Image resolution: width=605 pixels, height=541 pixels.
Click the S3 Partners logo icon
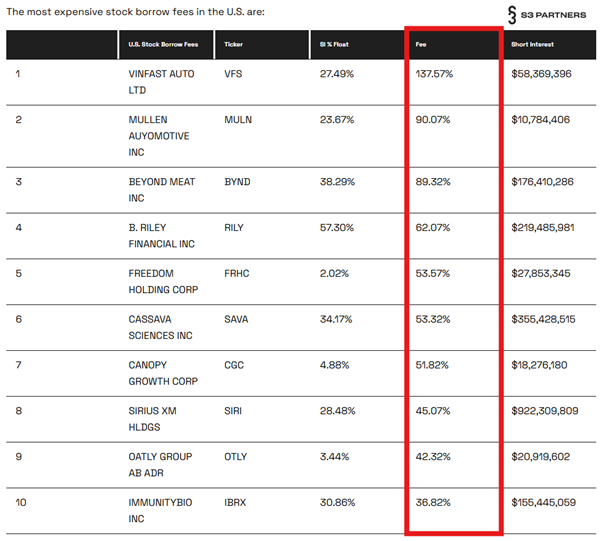point(514,15)
